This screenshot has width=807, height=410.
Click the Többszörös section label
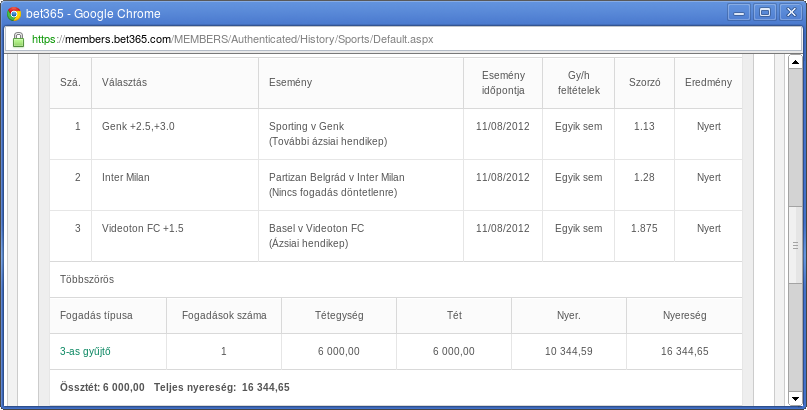tap(87, 280)
